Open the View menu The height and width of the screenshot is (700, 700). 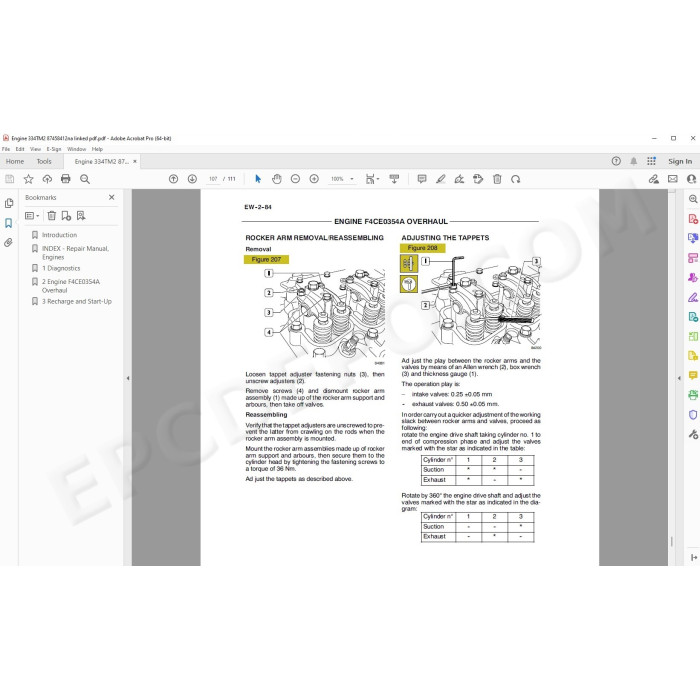click(x=35, y=149)
